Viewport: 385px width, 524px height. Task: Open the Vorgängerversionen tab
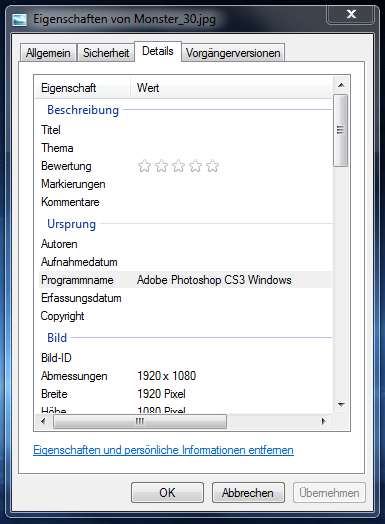pyautogui.click(x=233, y=53)
